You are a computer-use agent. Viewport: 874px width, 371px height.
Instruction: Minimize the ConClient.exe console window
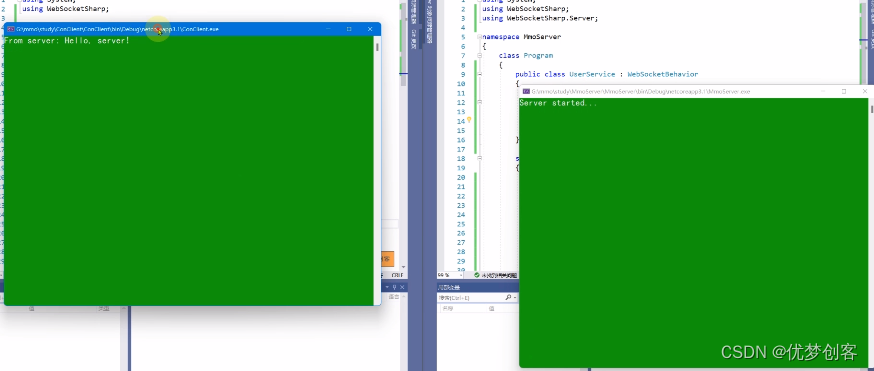point(328,29)
